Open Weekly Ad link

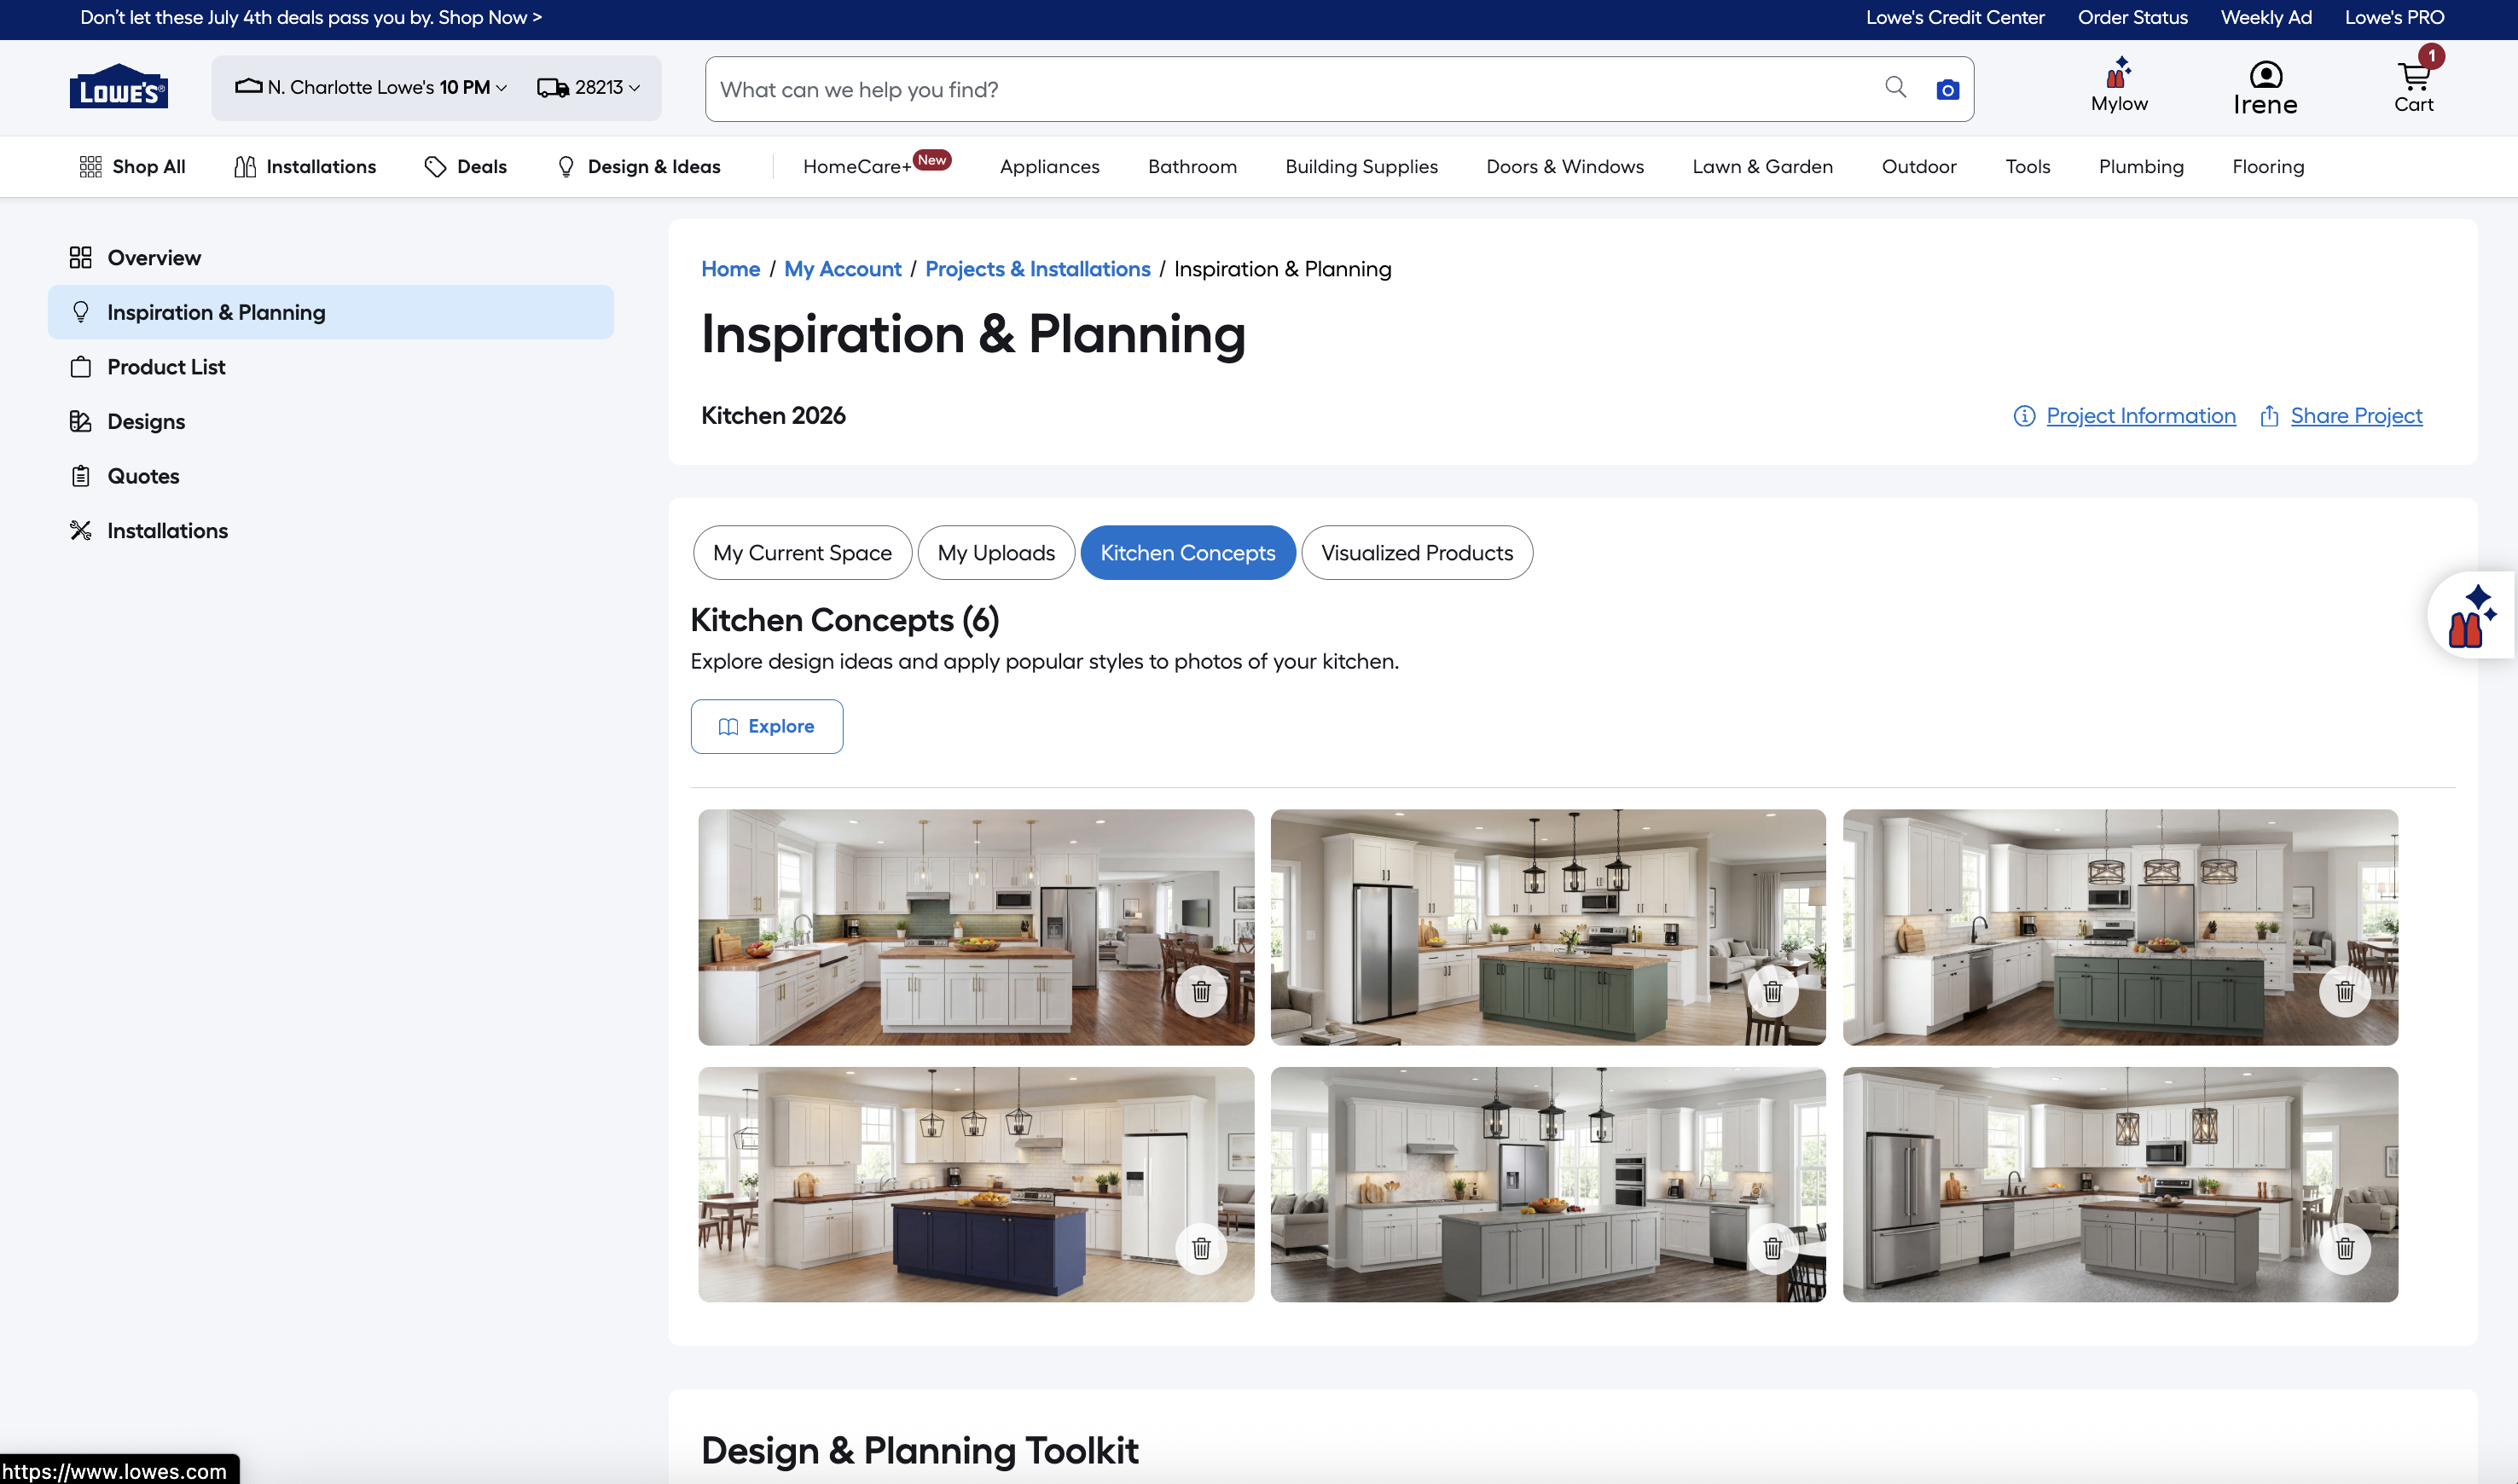[2266, 18]
